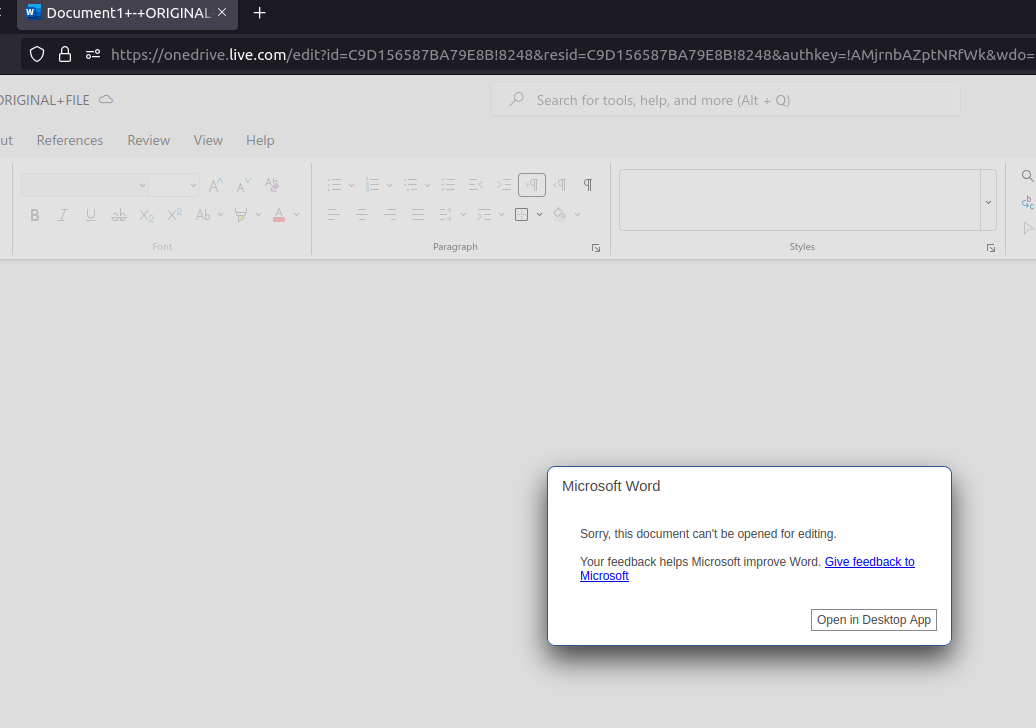1036x728 pixels.
Task: Open a new browser tab
Action: pyautogui.click(x=260, y=13)
